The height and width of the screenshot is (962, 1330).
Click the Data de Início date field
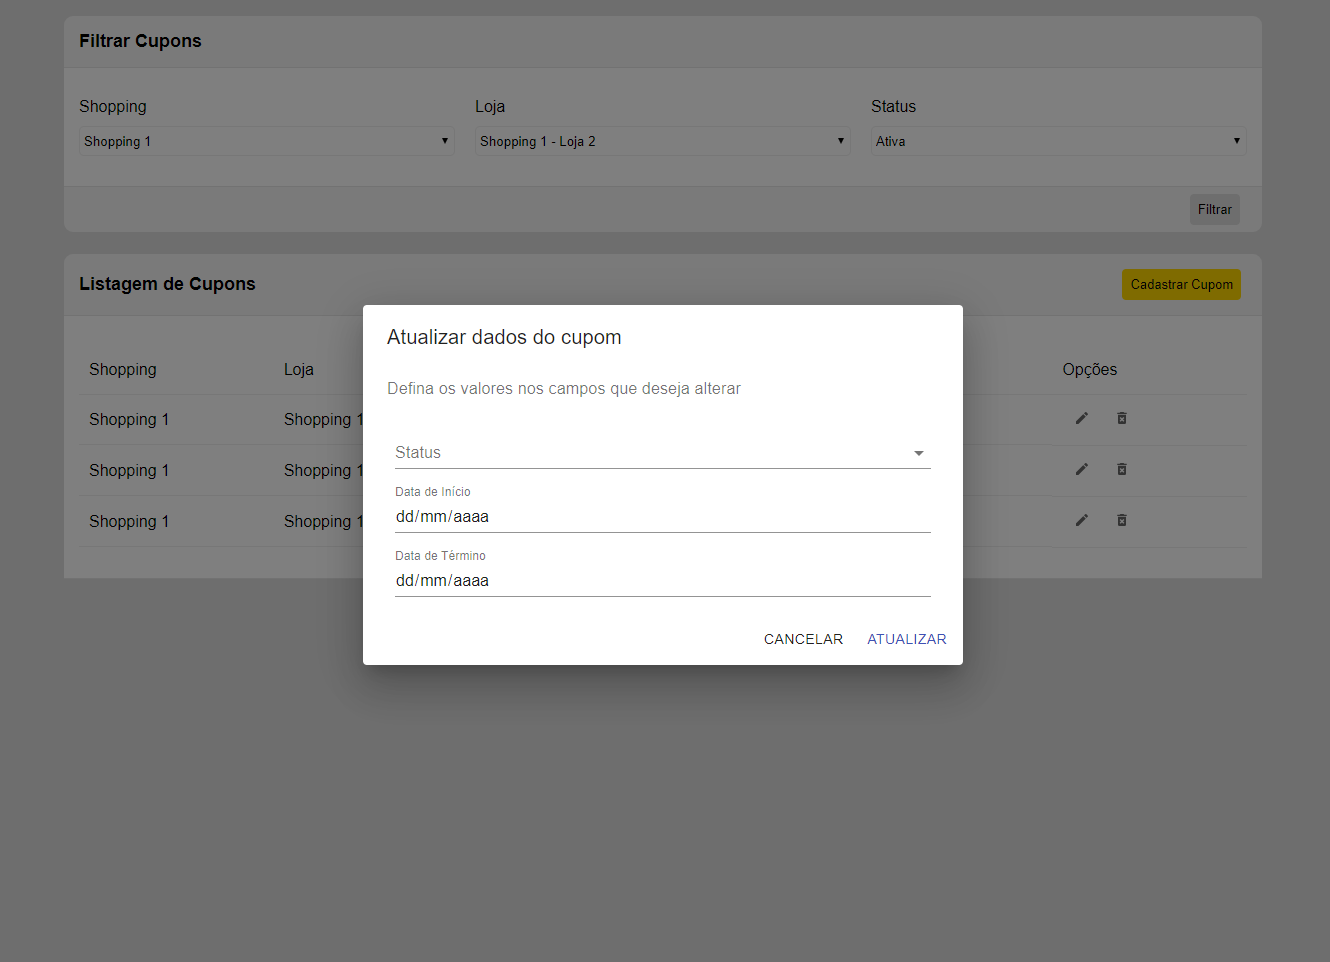click(x=600, y=516)
